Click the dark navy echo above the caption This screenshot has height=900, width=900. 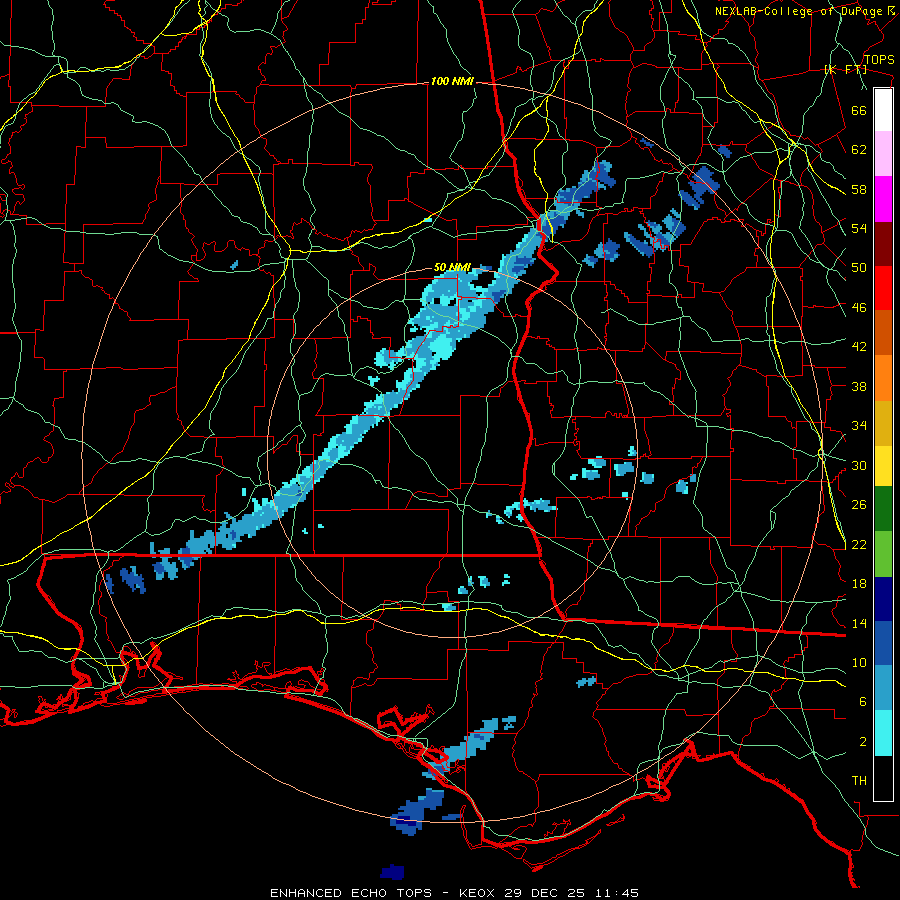tap(392, 872)
